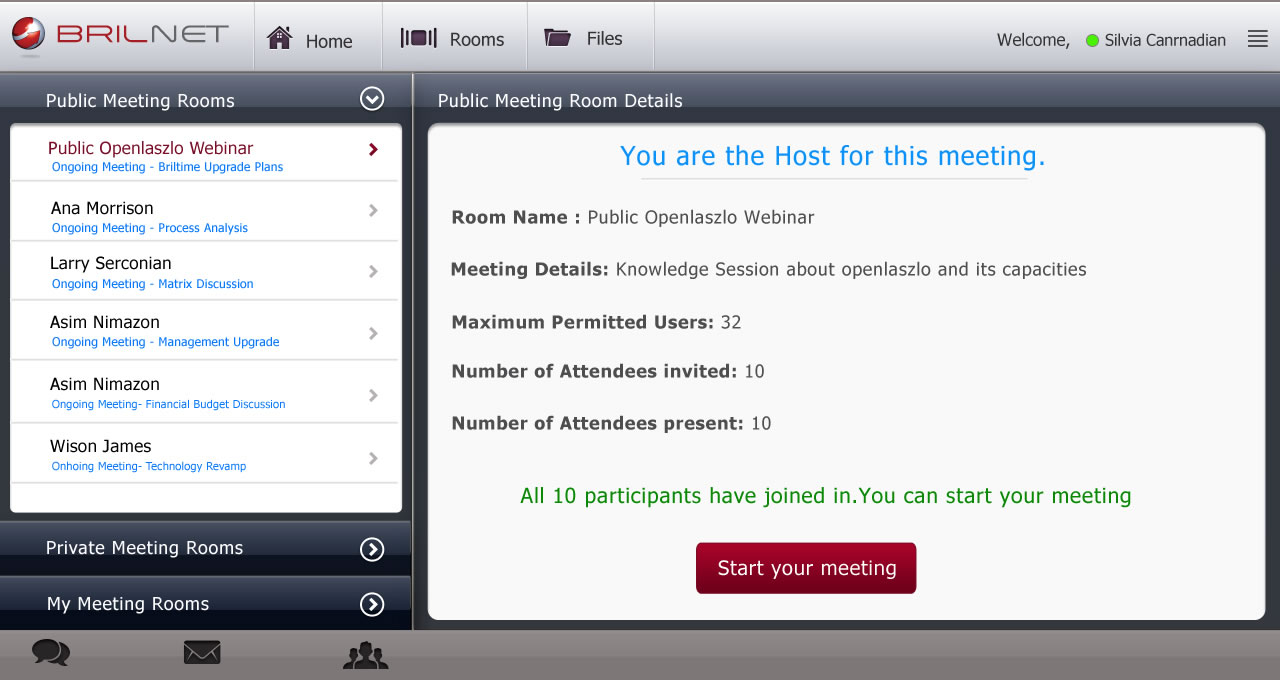Expand the Private Meeting Rooms section
The height and width of the screenshot is (680, 1280).
[x=372, y=549]
